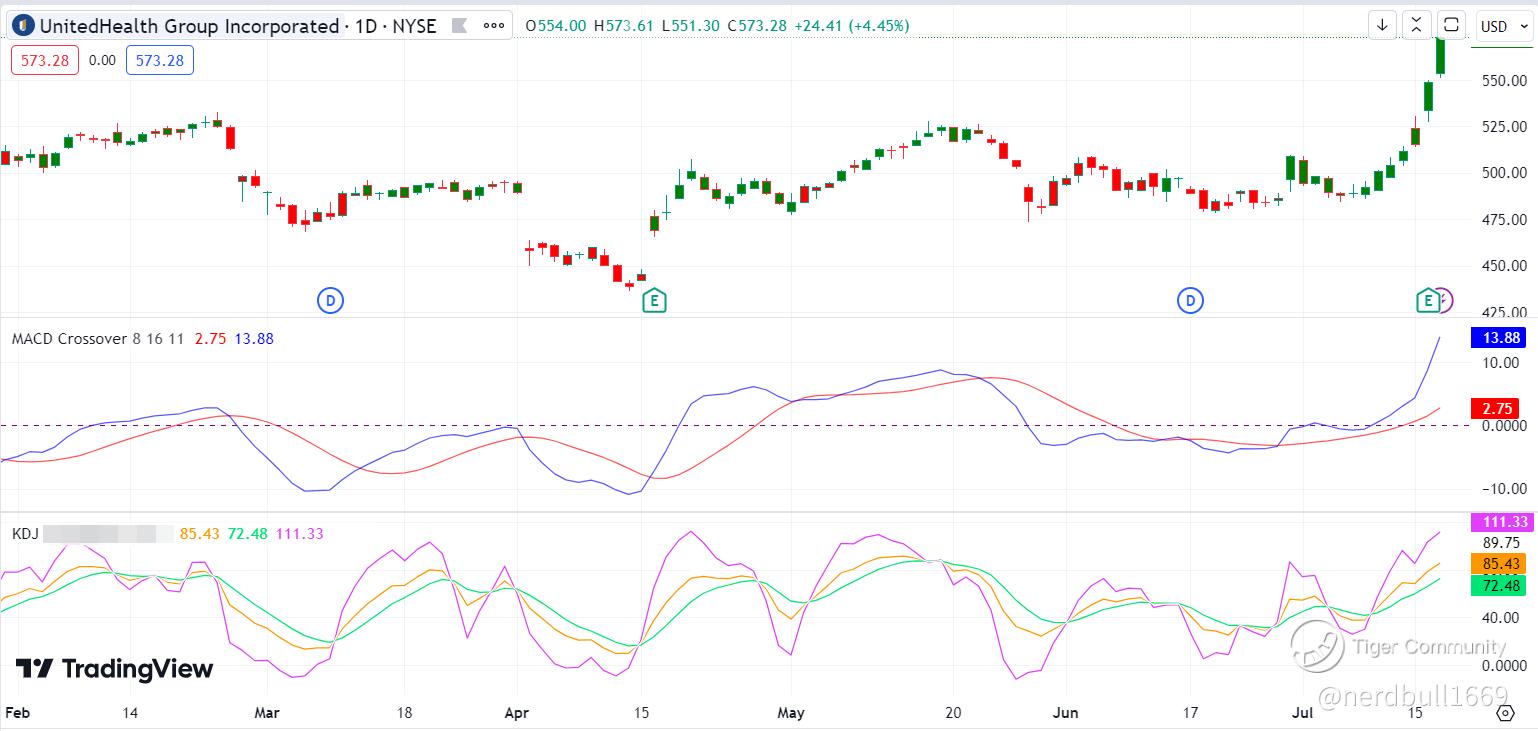Click the dividend D marker near March
The height and width of the screenshot is (731, 1538).
pyautogui.click(x=330, y=299)
